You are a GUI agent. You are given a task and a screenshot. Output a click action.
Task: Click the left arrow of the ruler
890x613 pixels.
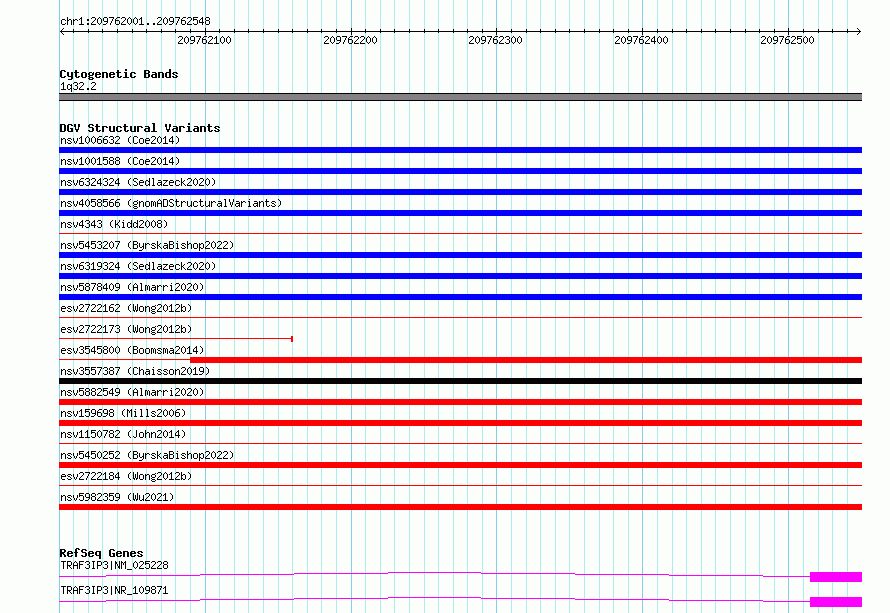62,32
